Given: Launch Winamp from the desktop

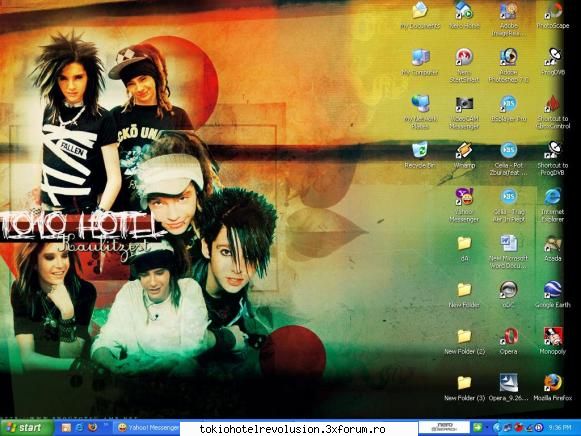Looking at the screenshot, I should [464, 155].
